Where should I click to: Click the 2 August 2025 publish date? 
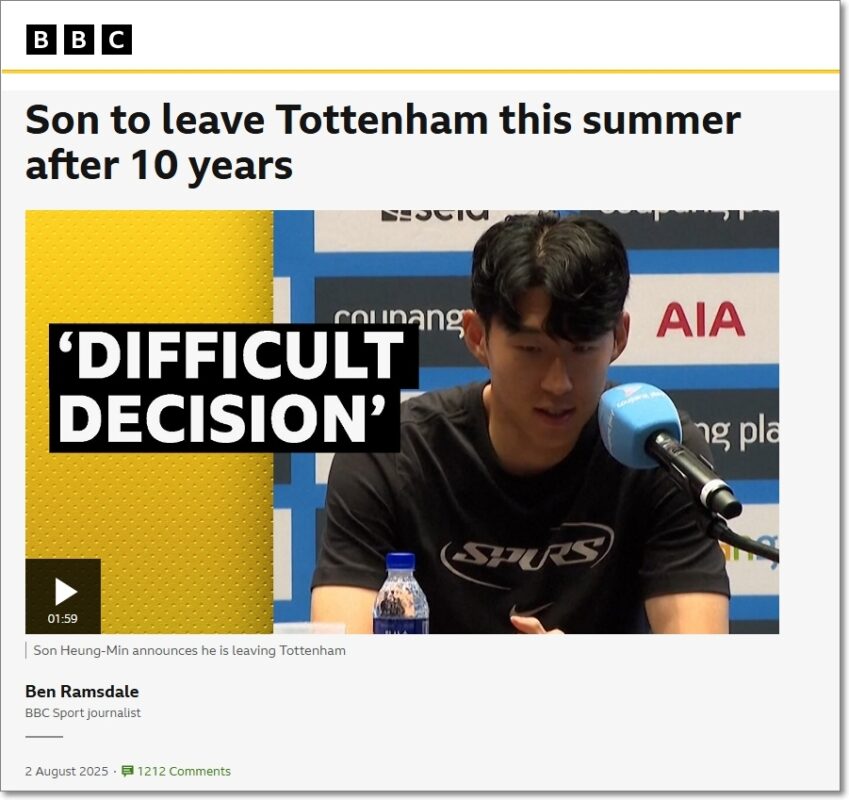click(67, 771)
